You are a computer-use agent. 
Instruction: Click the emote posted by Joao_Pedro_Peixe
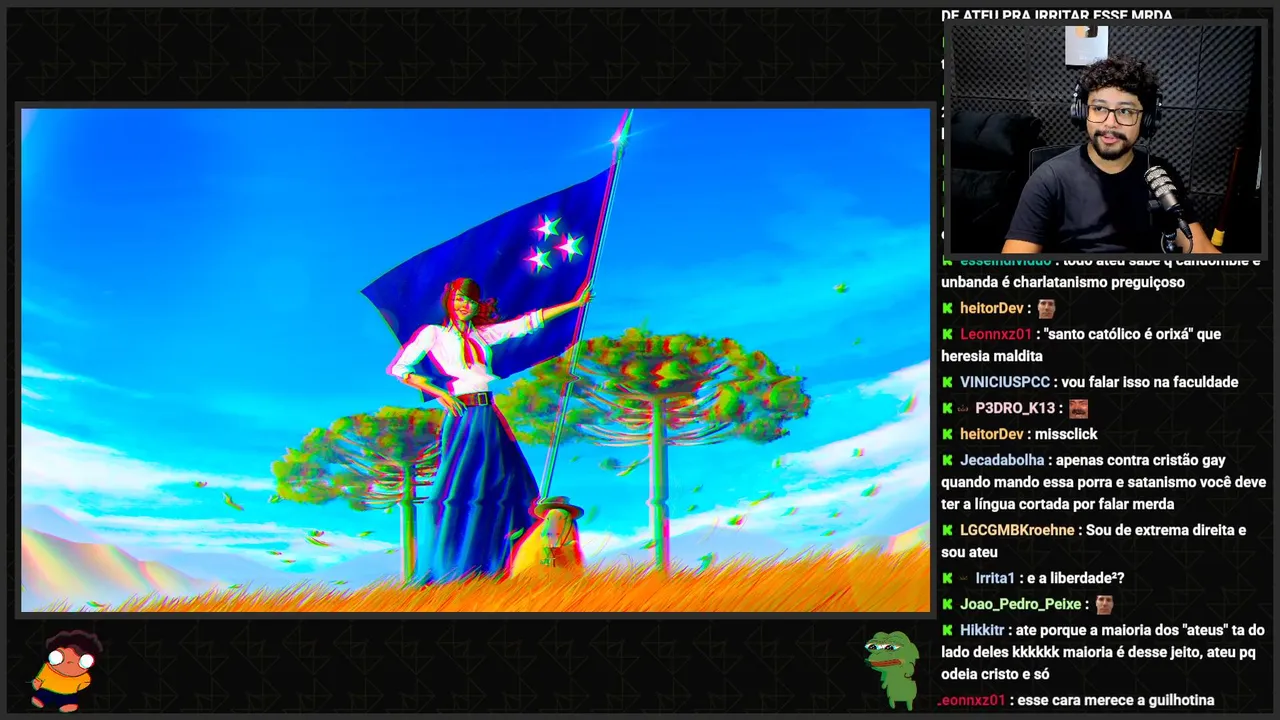point(1104,604)
